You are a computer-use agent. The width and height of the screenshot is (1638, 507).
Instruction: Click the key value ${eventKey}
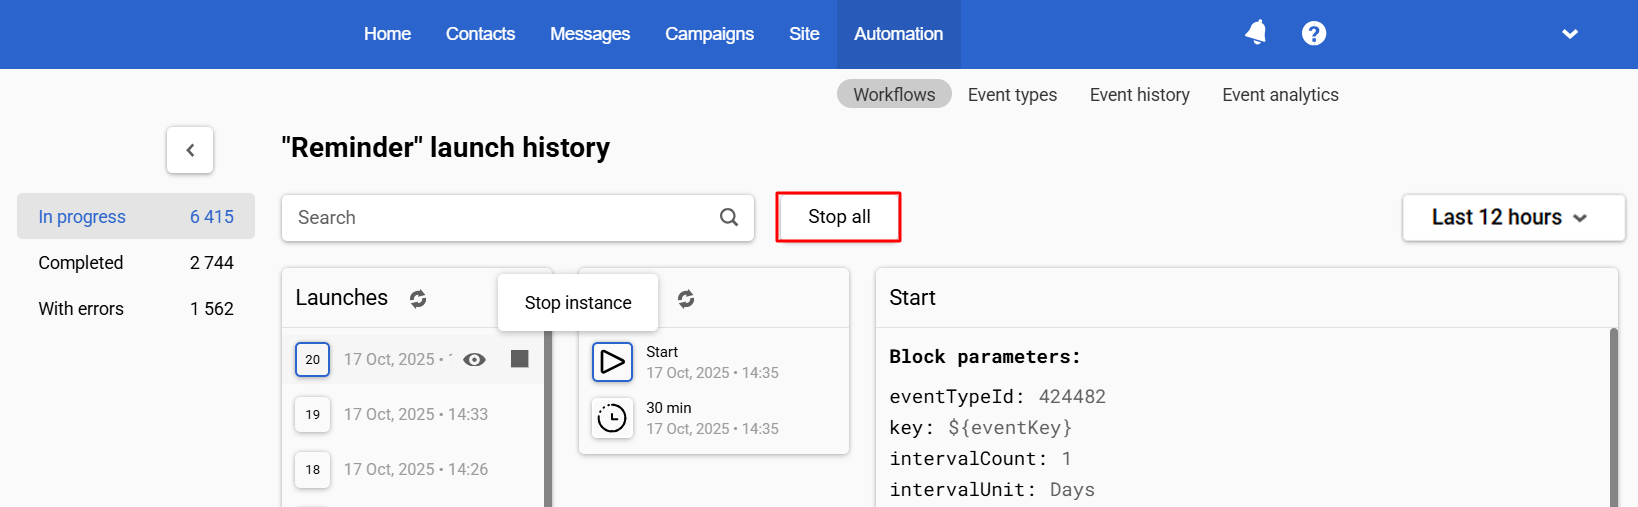[1010, 427]
